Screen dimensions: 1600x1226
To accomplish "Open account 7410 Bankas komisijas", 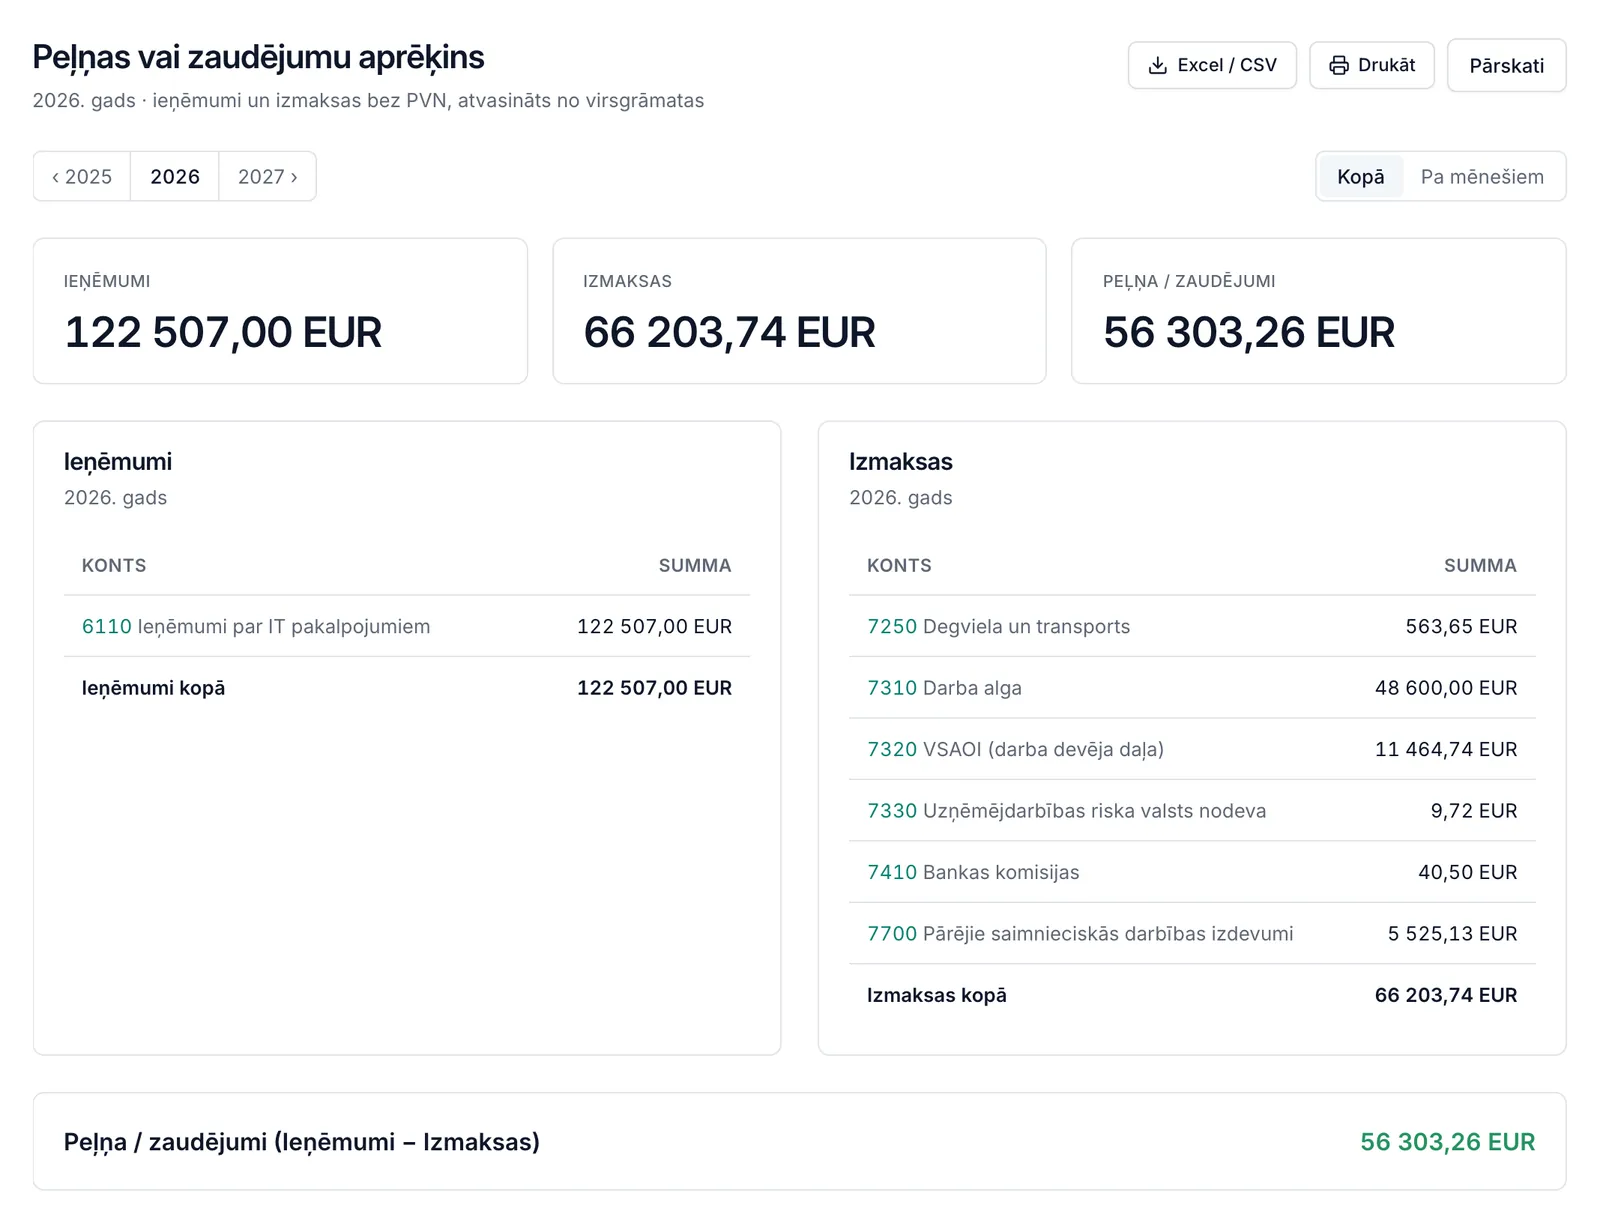I will [x=973, y=872].
